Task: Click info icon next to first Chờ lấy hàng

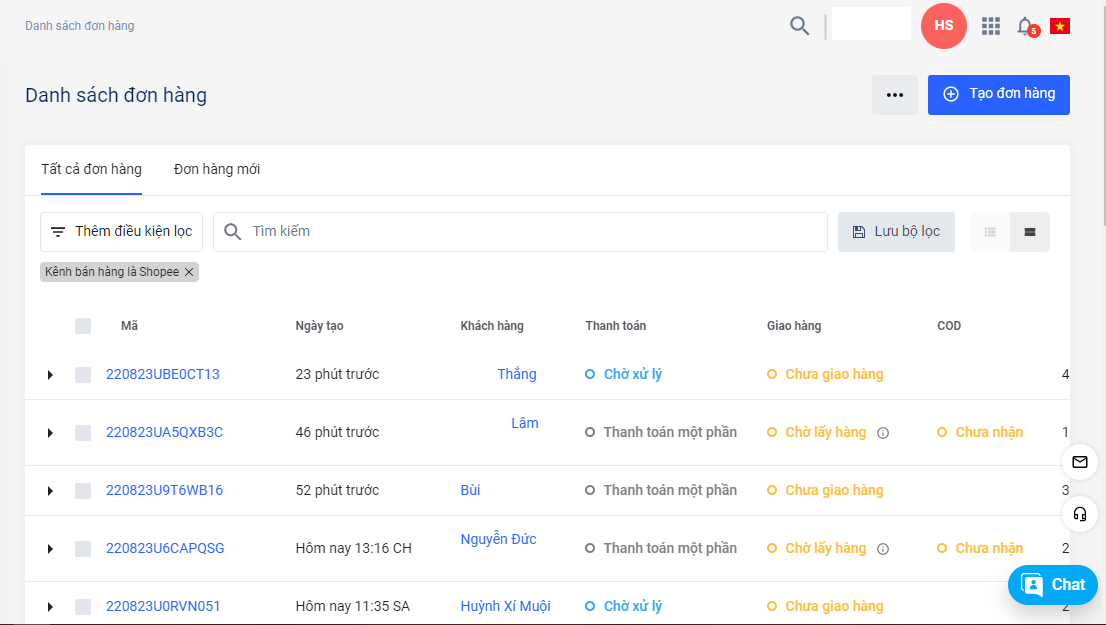Action: click(883, 433)
